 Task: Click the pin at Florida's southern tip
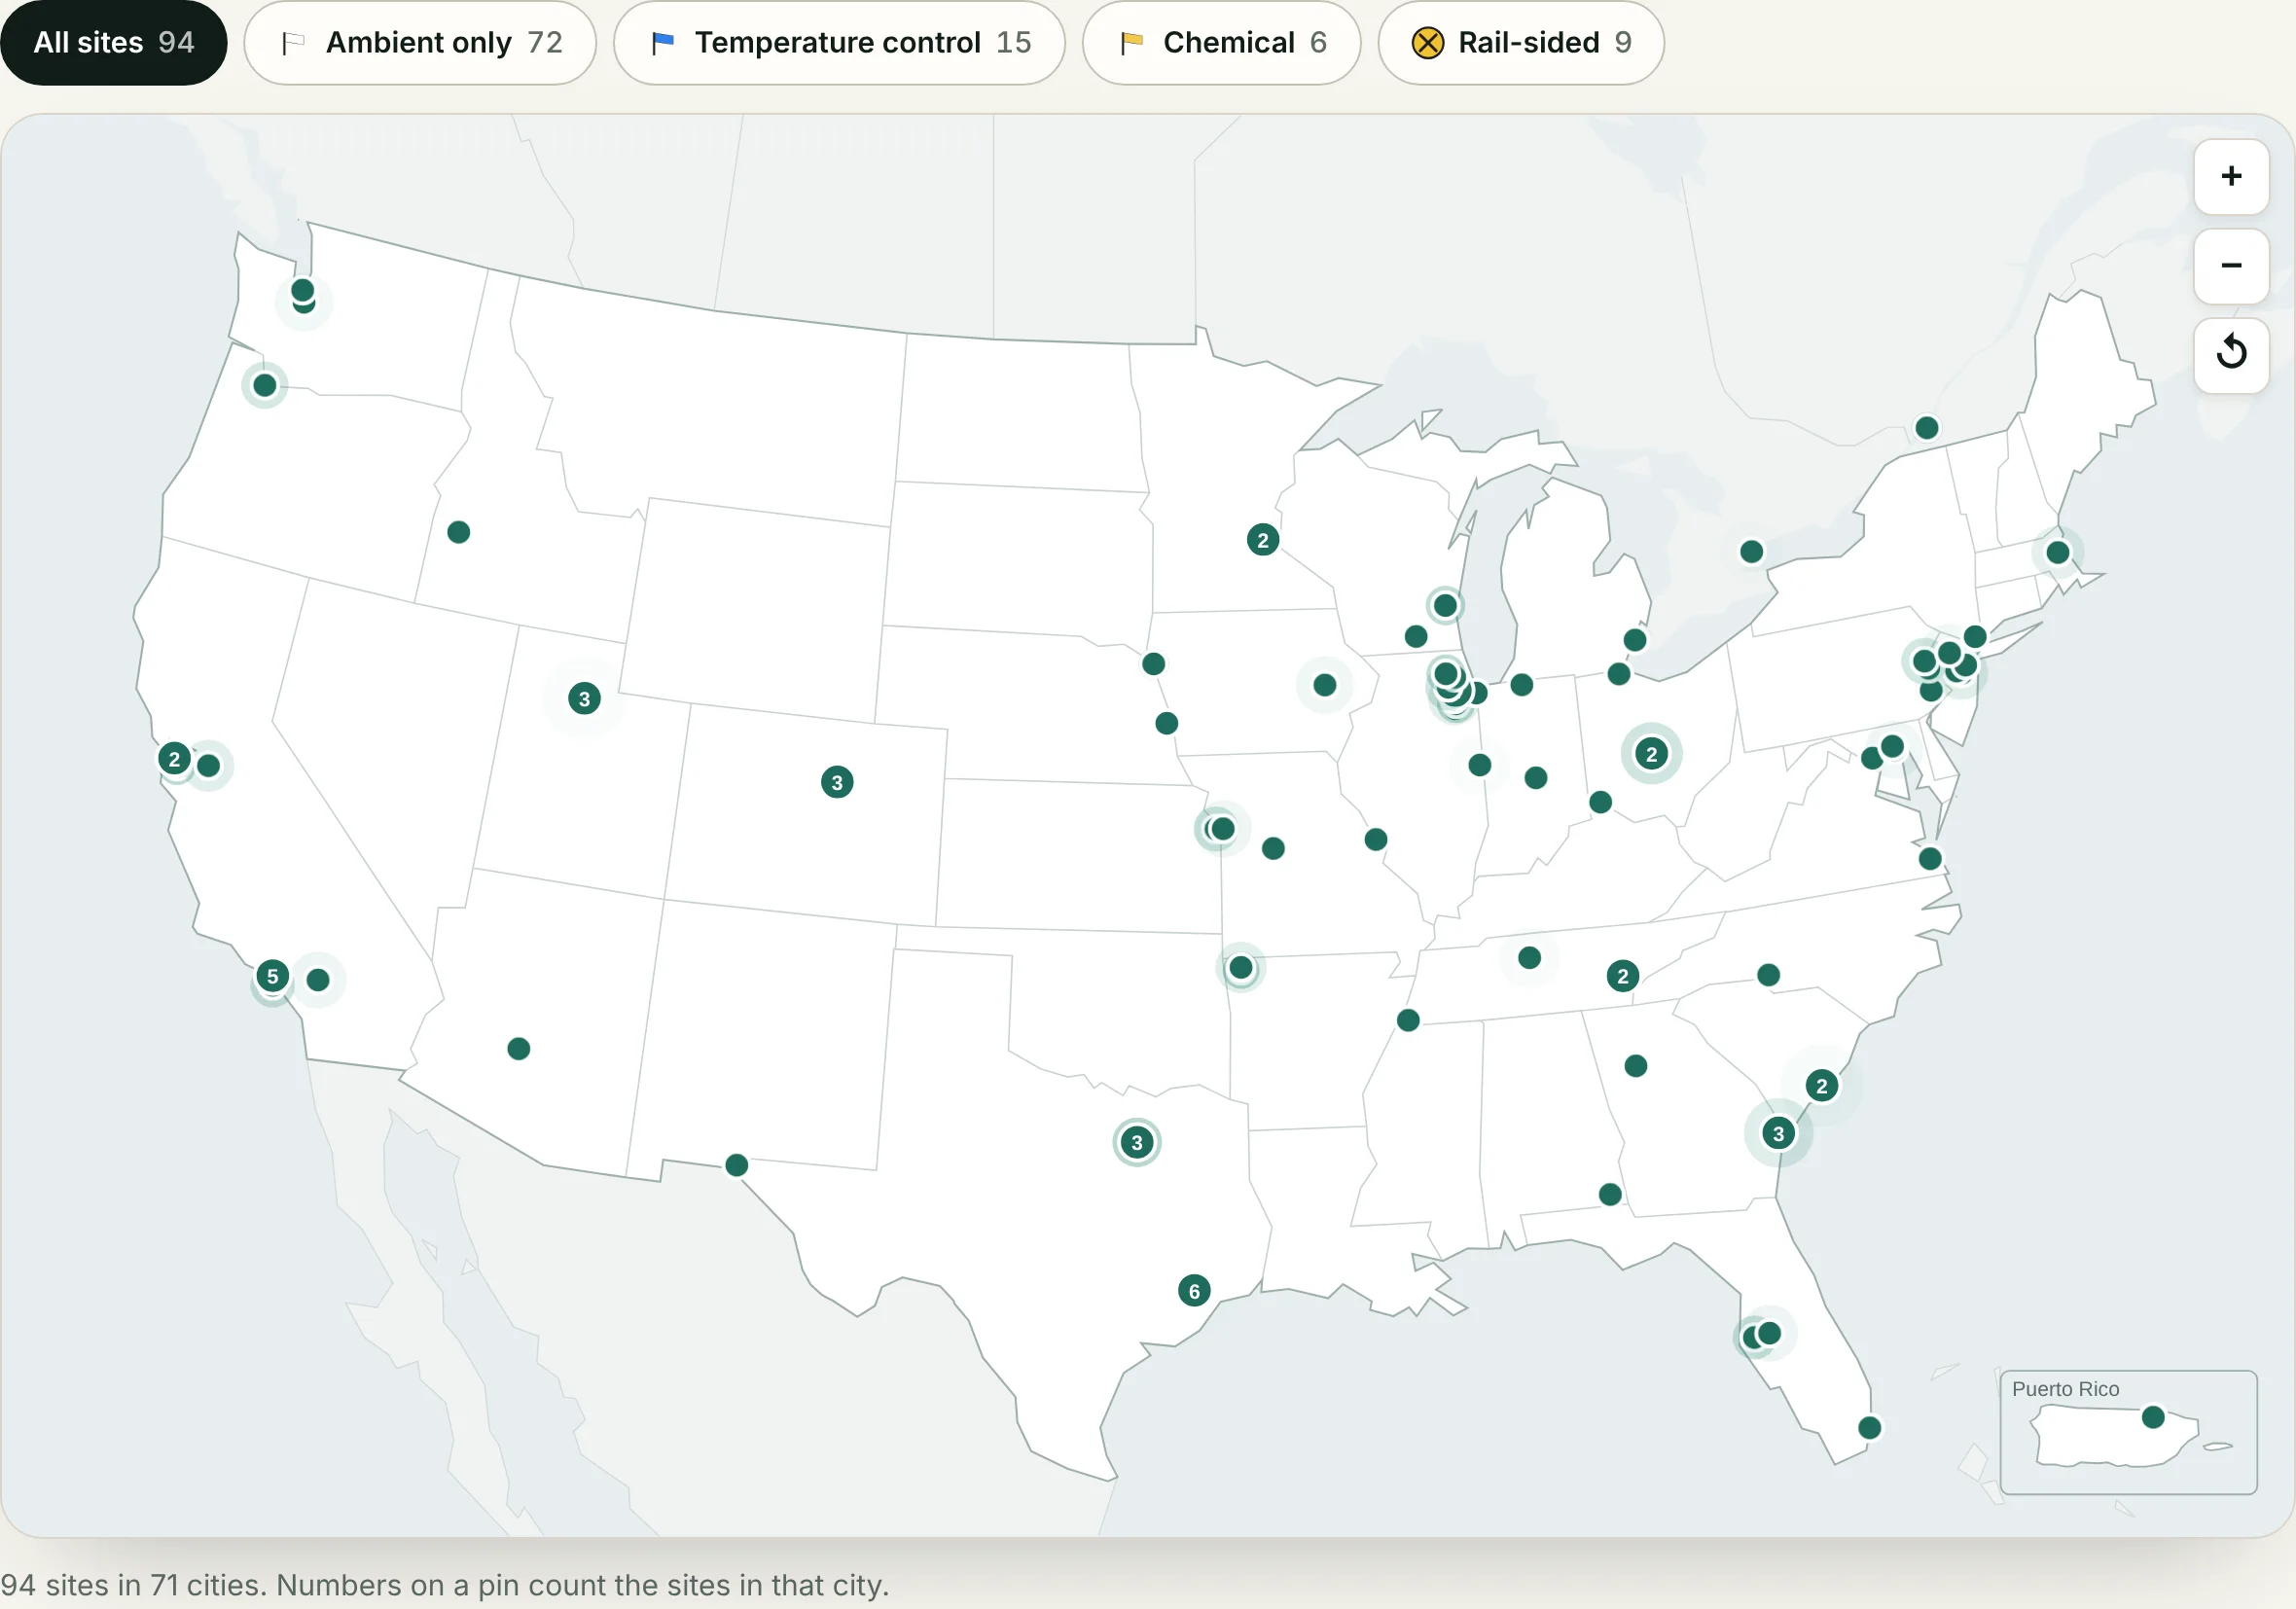[1870, 1428]
